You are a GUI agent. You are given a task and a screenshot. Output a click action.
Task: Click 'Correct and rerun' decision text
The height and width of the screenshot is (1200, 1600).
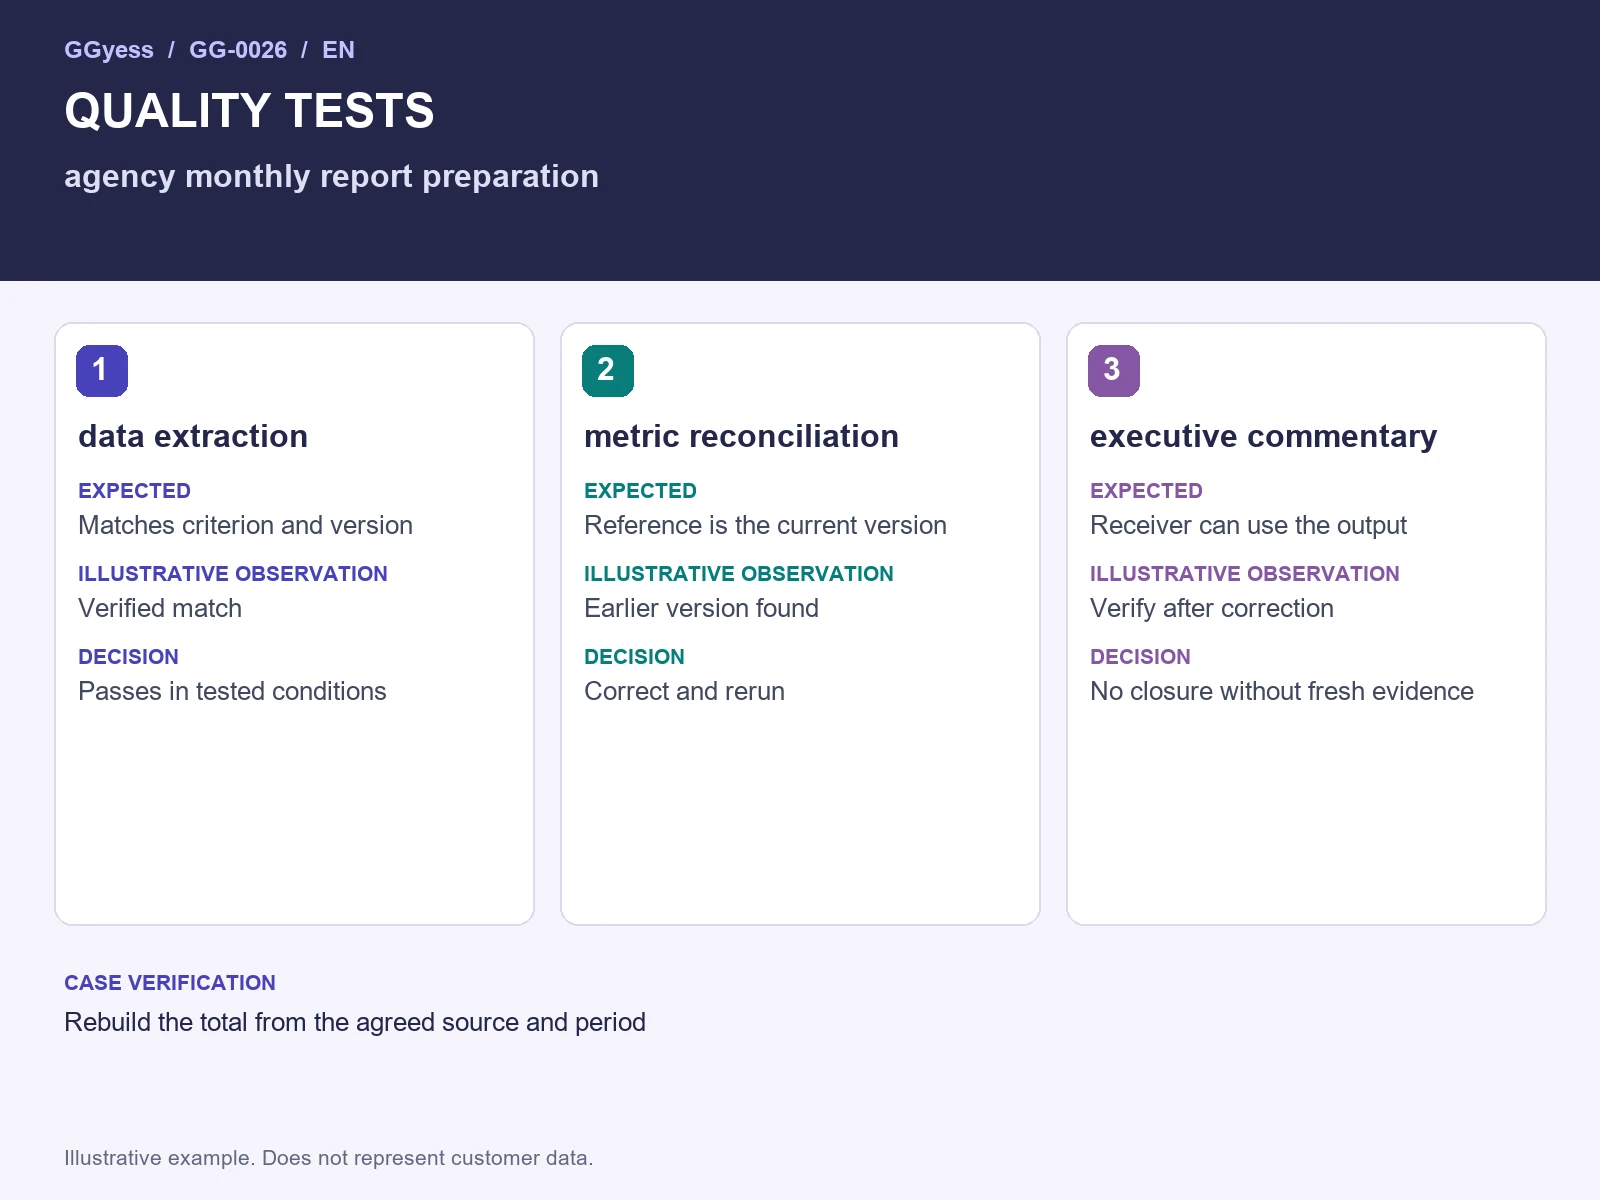(x=684, y=691)
